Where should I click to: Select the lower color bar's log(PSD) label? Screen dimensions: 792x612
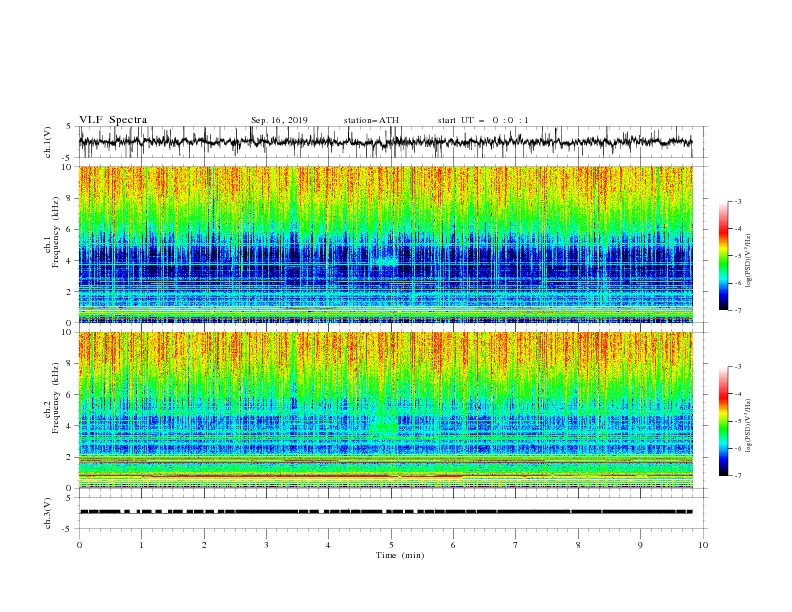(749, 425)
